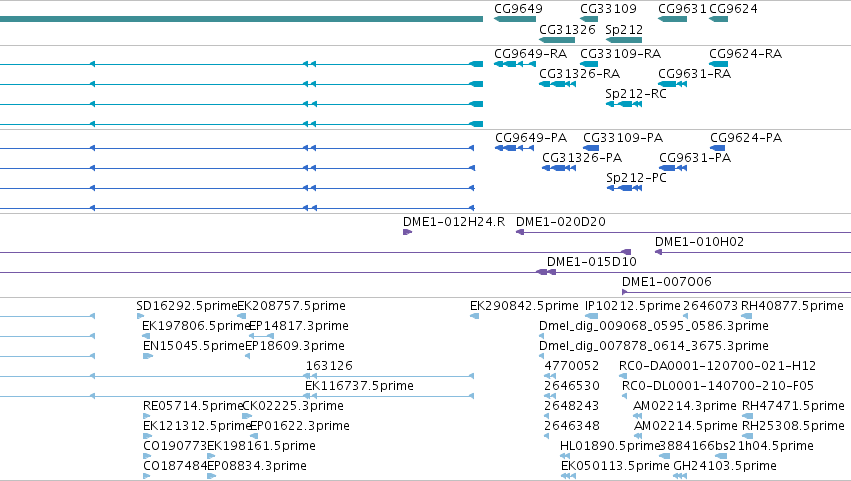Select EST CK02225.3prime
Screen dimensions: 851x481
point(293,407)
